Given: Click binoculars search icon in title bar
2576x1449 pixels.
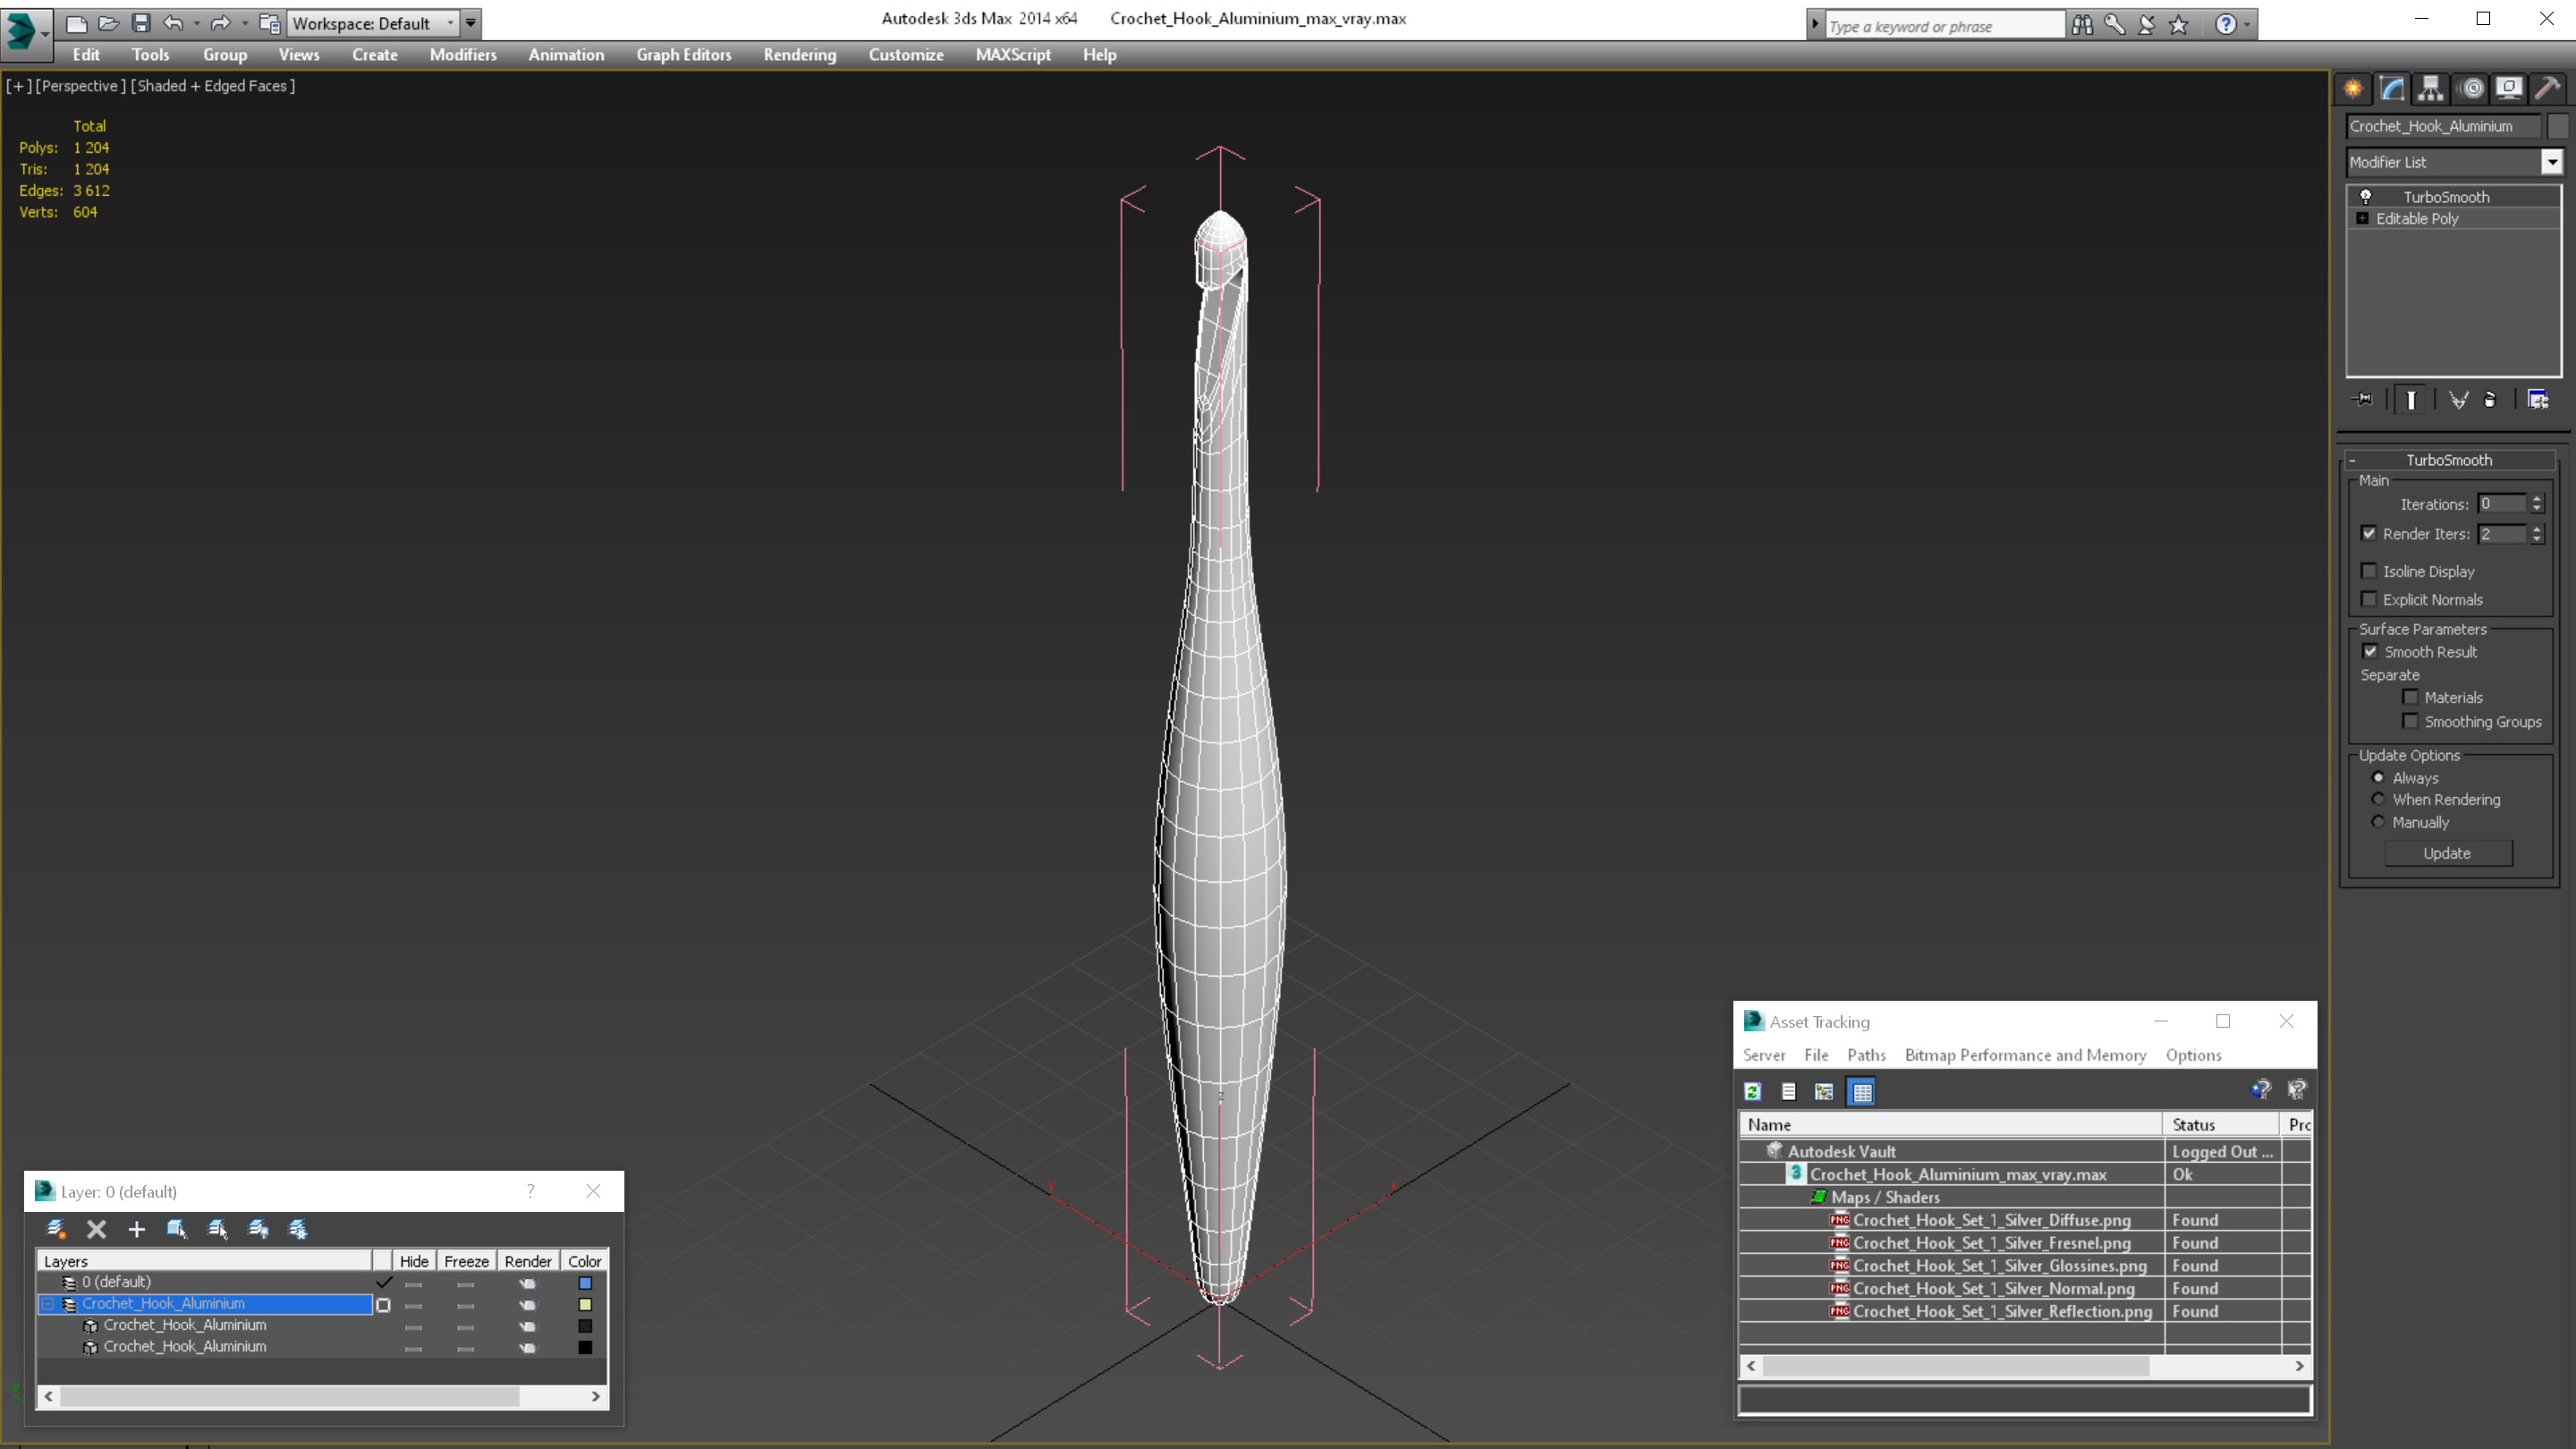Looking at the screenshot, I should pyautogui.click(x=2082, y=25).
